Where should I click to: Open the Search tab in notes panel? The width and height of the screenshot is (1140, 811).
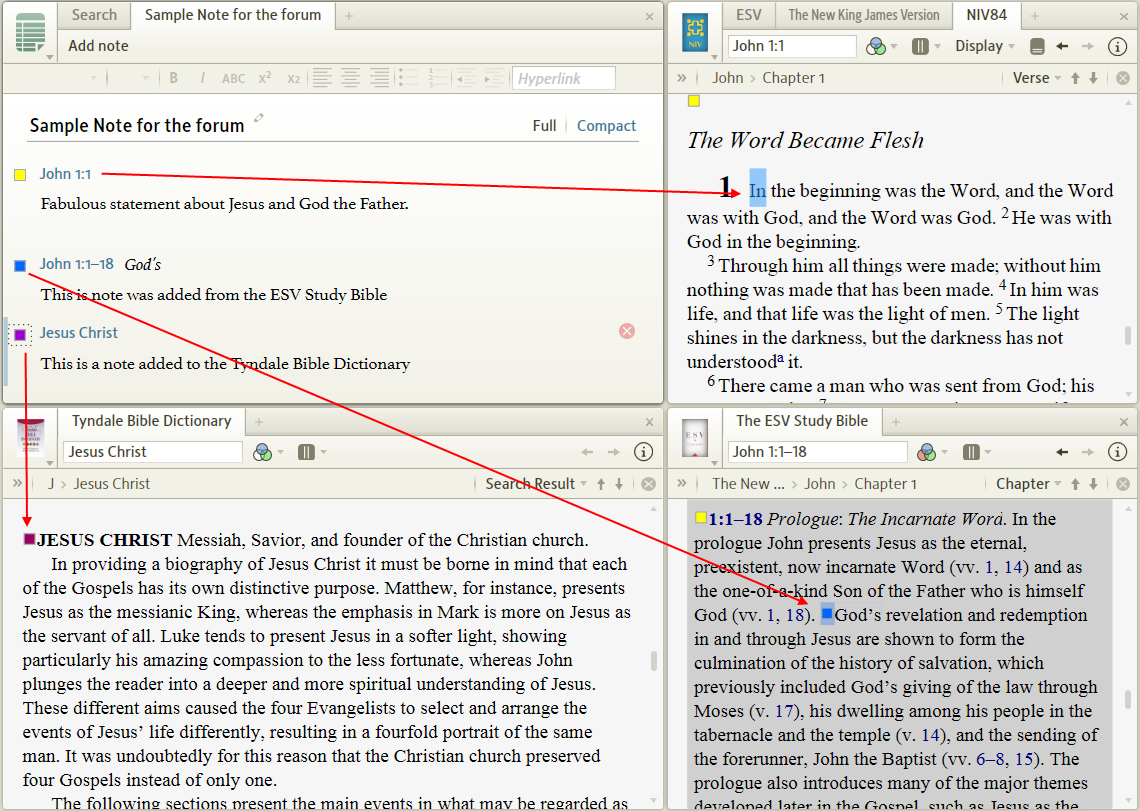click(x=95, y=15)
